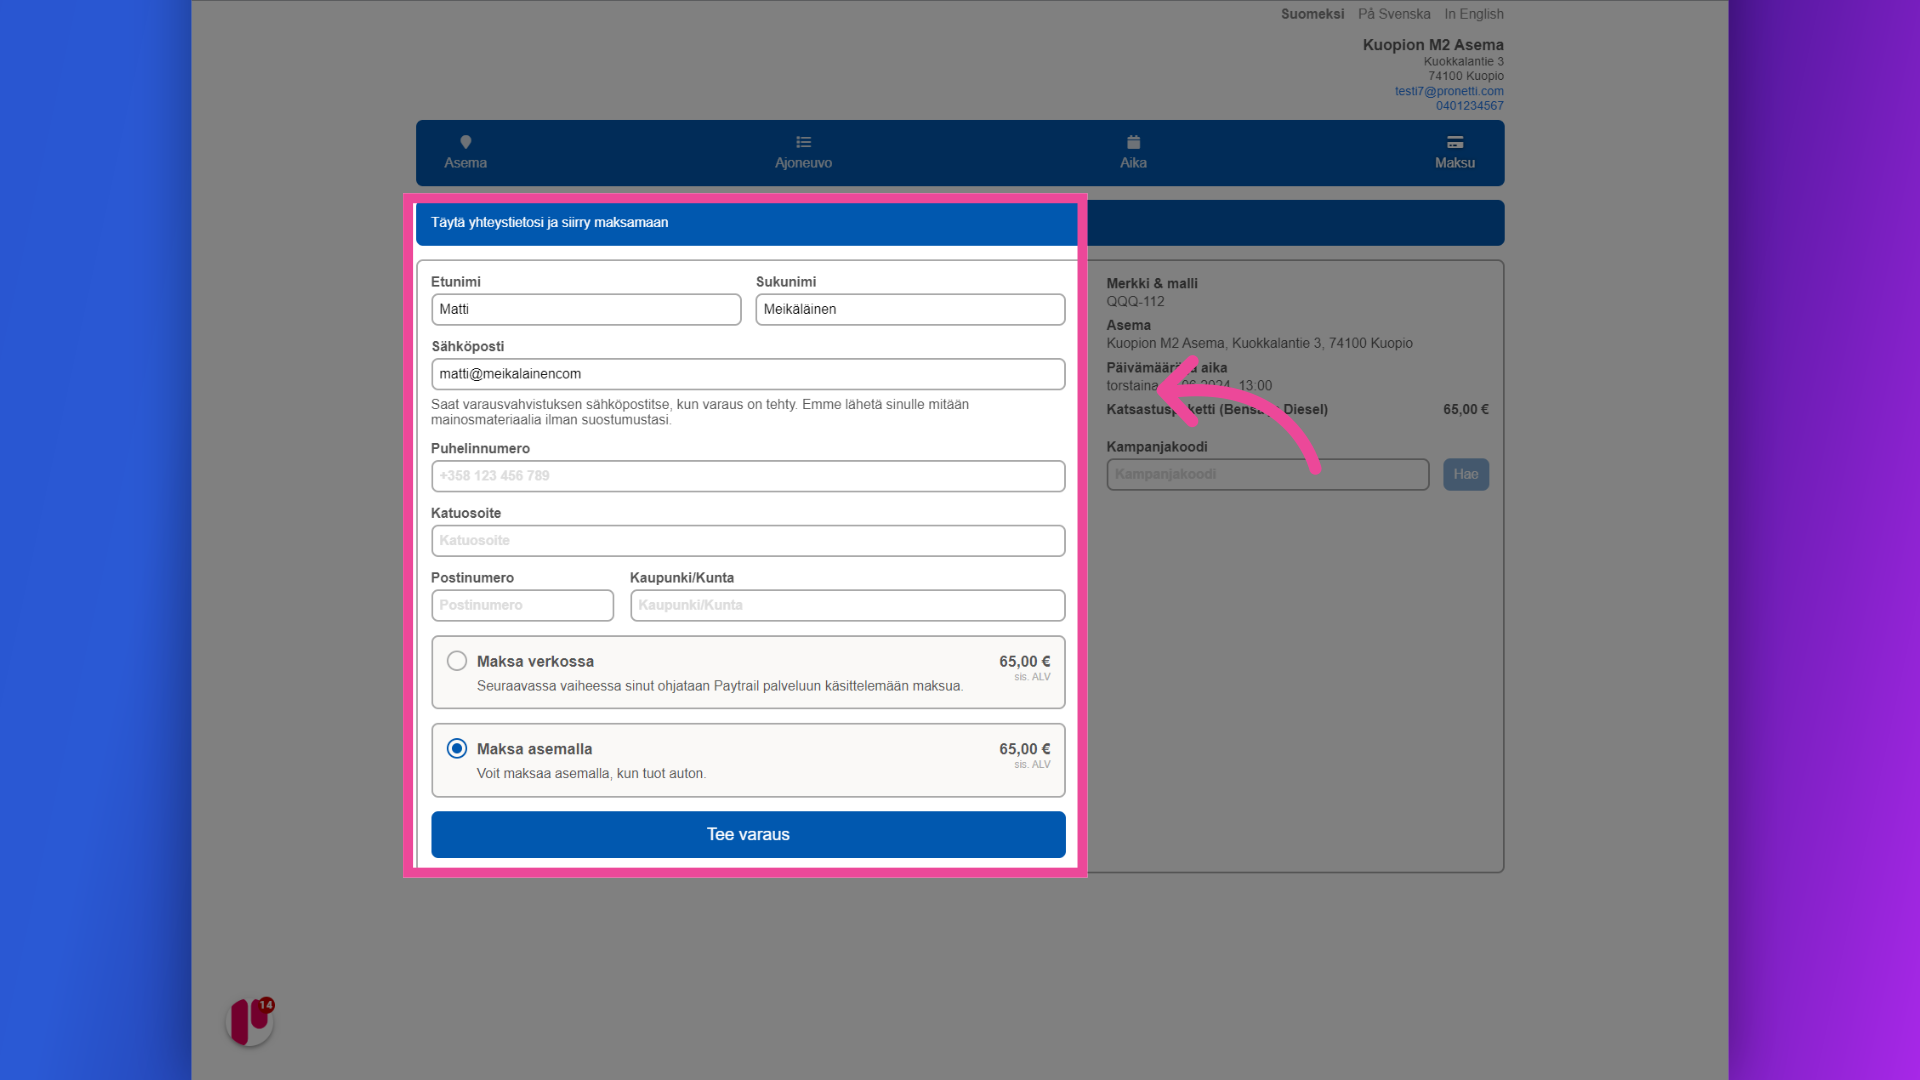
Task: Open the testi7@pronetti.com email link
Action: point(1449,91)
